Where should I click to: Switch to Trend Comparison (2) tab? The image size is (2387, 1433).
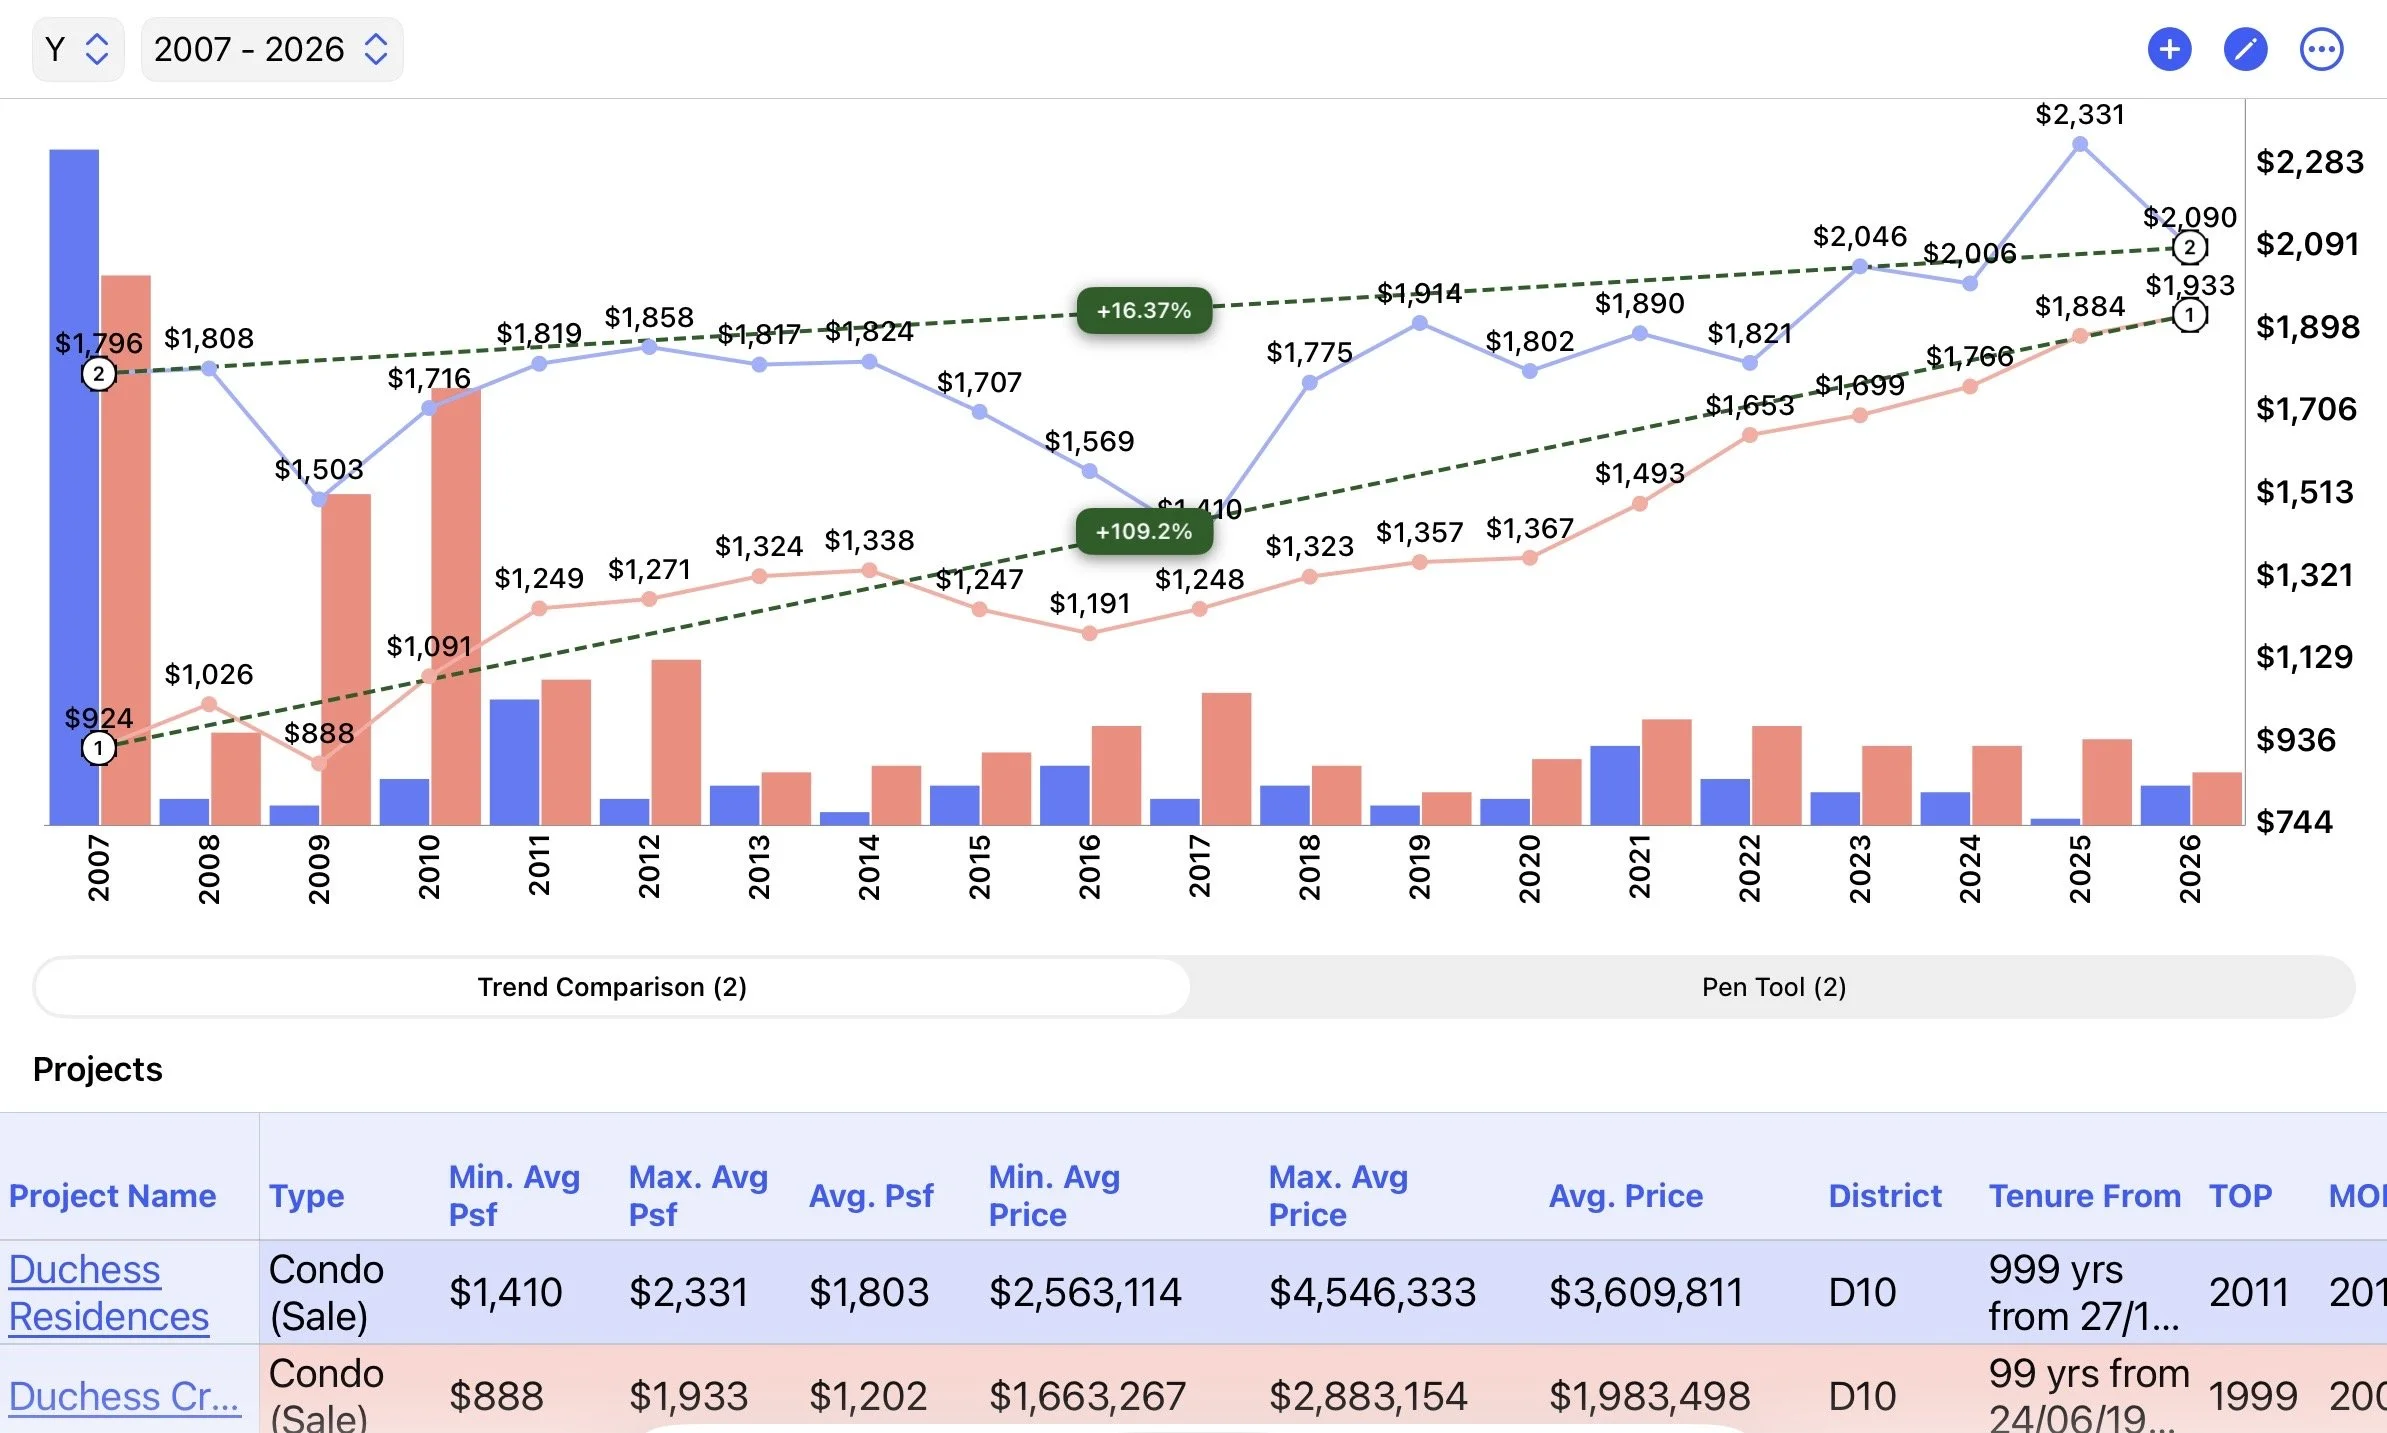(612, 987)
